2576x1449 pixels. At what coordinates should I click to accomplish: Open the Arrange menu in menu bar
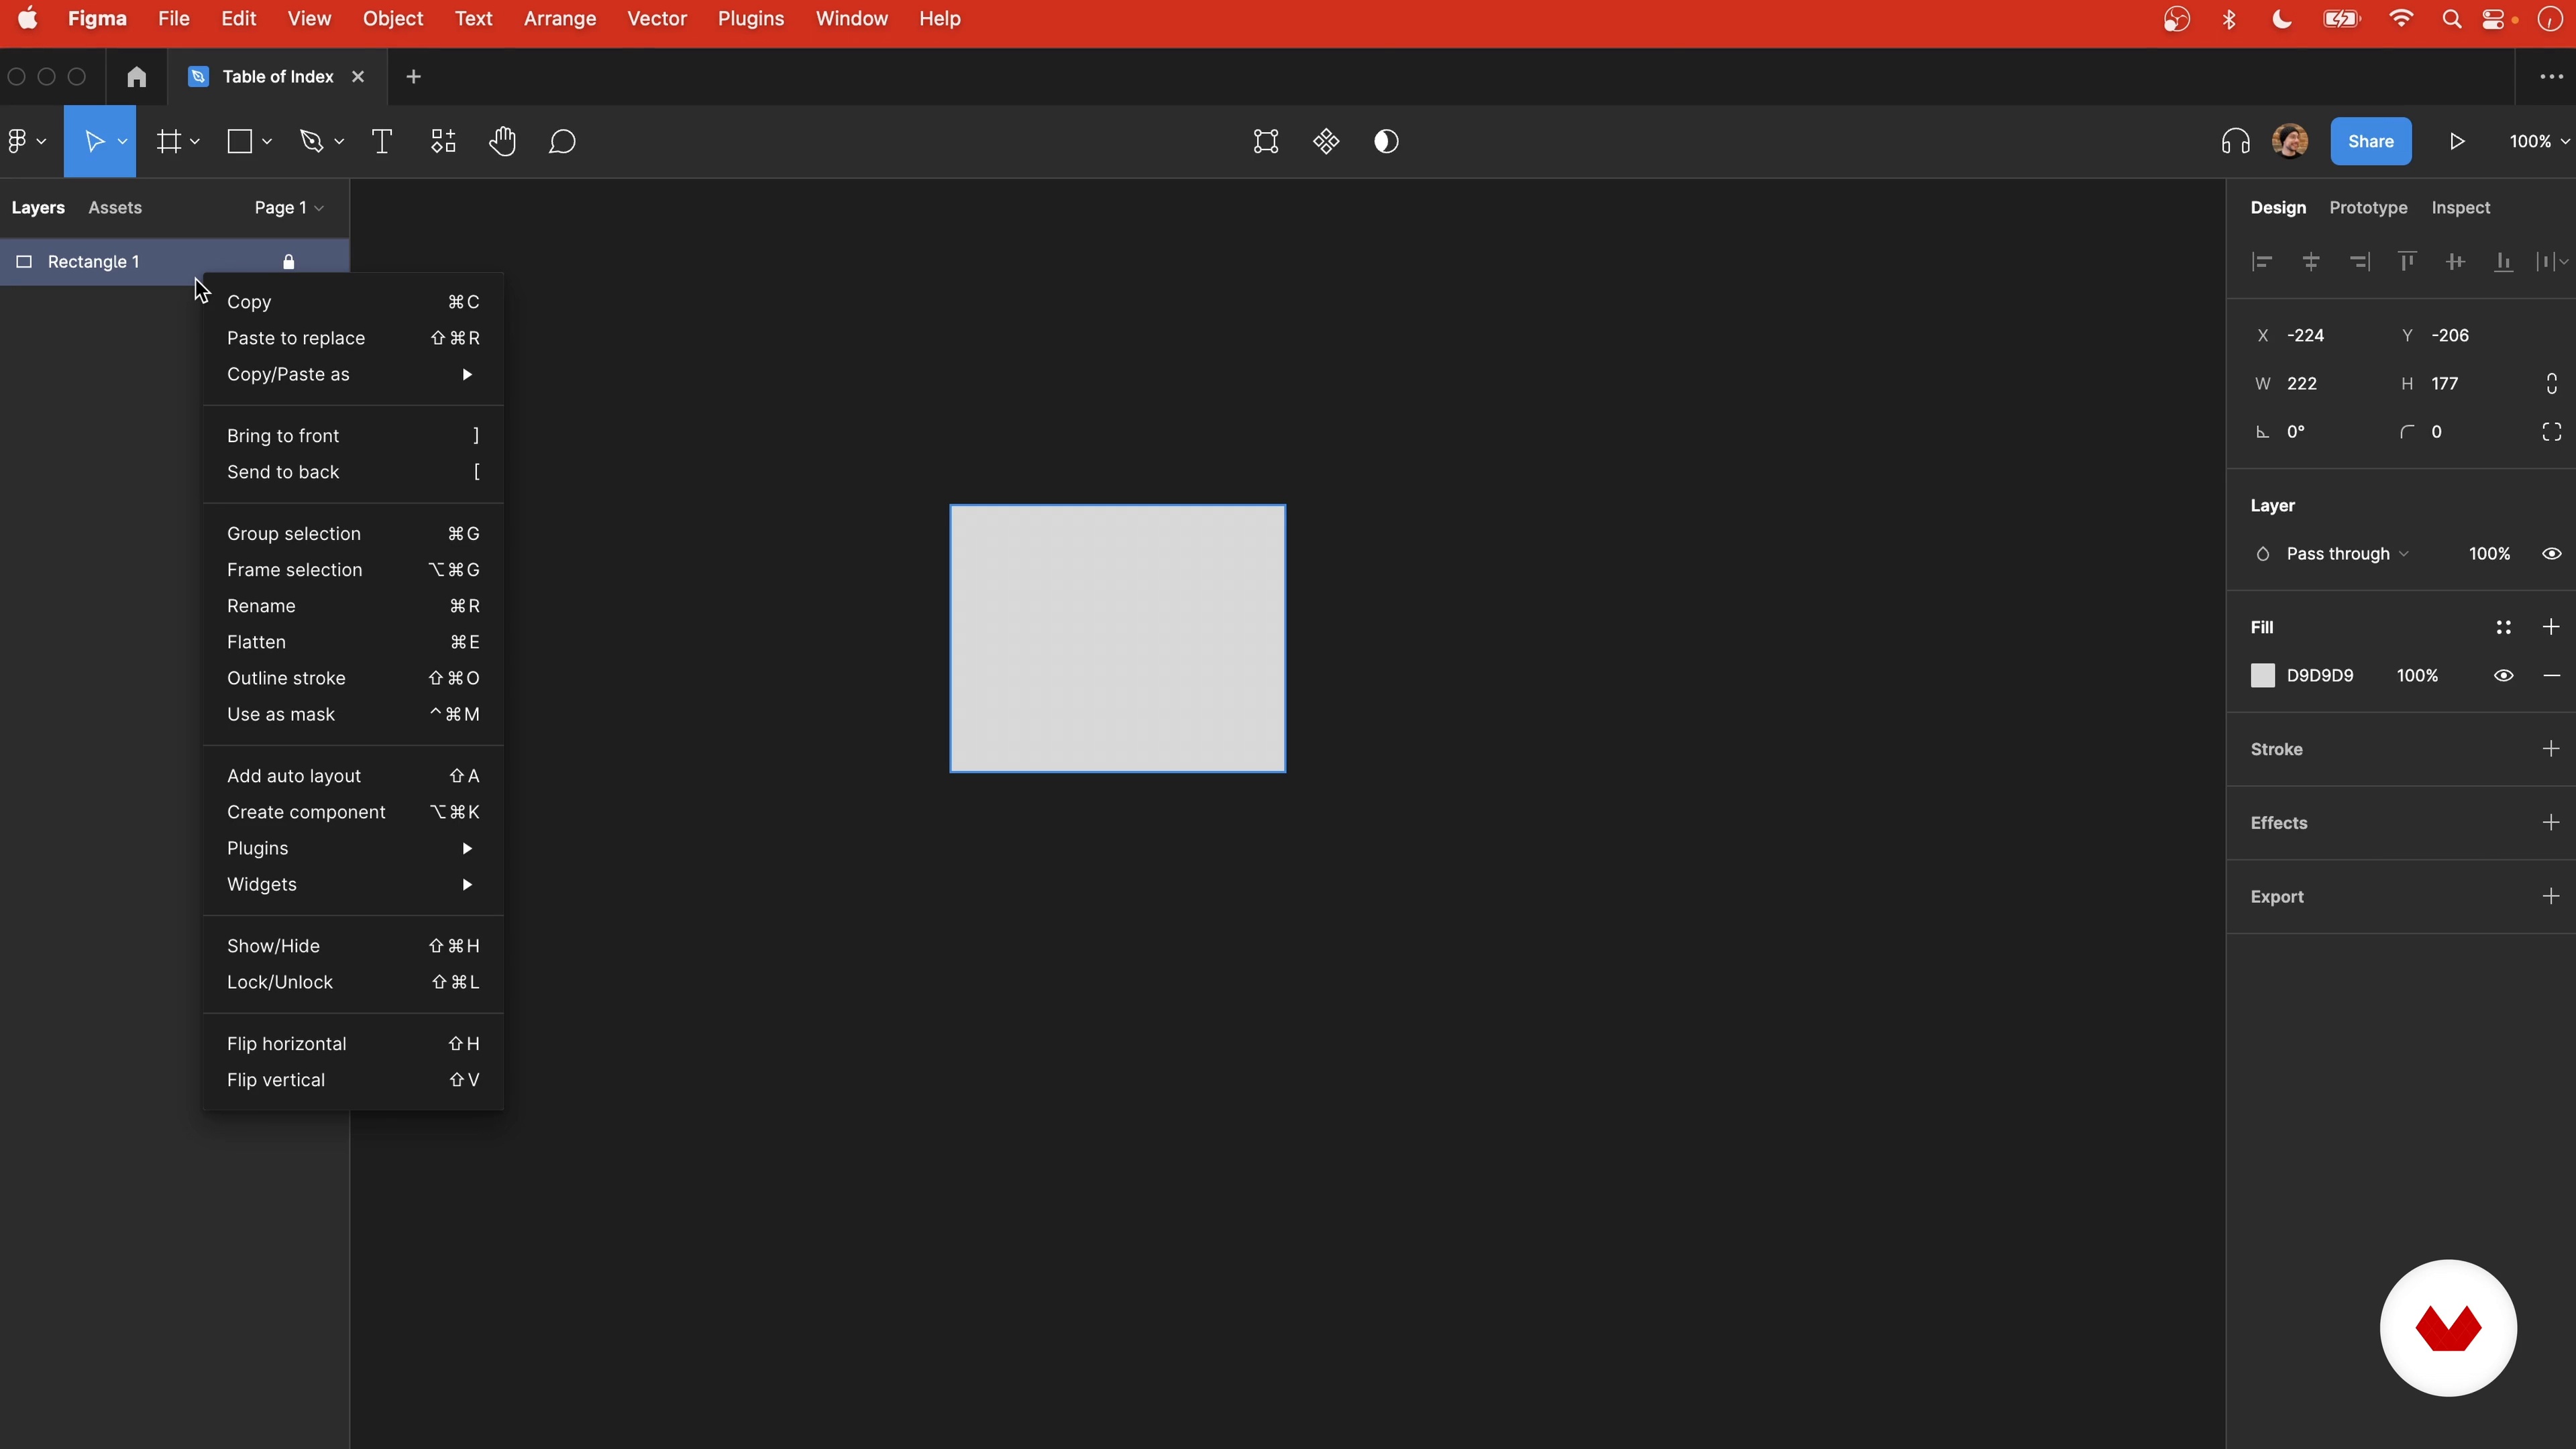coord(560,19)
